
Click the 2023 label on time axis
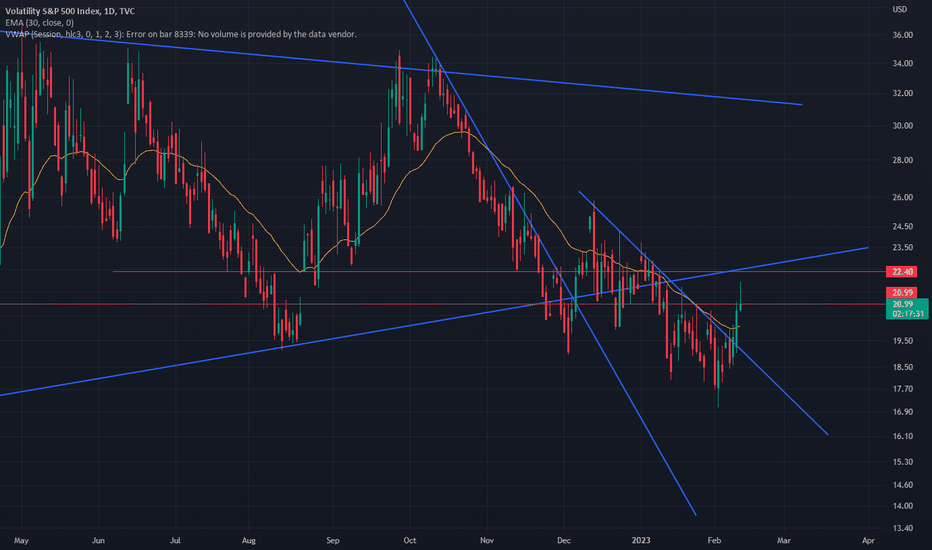pyautogui.click(x=641, y=540)
